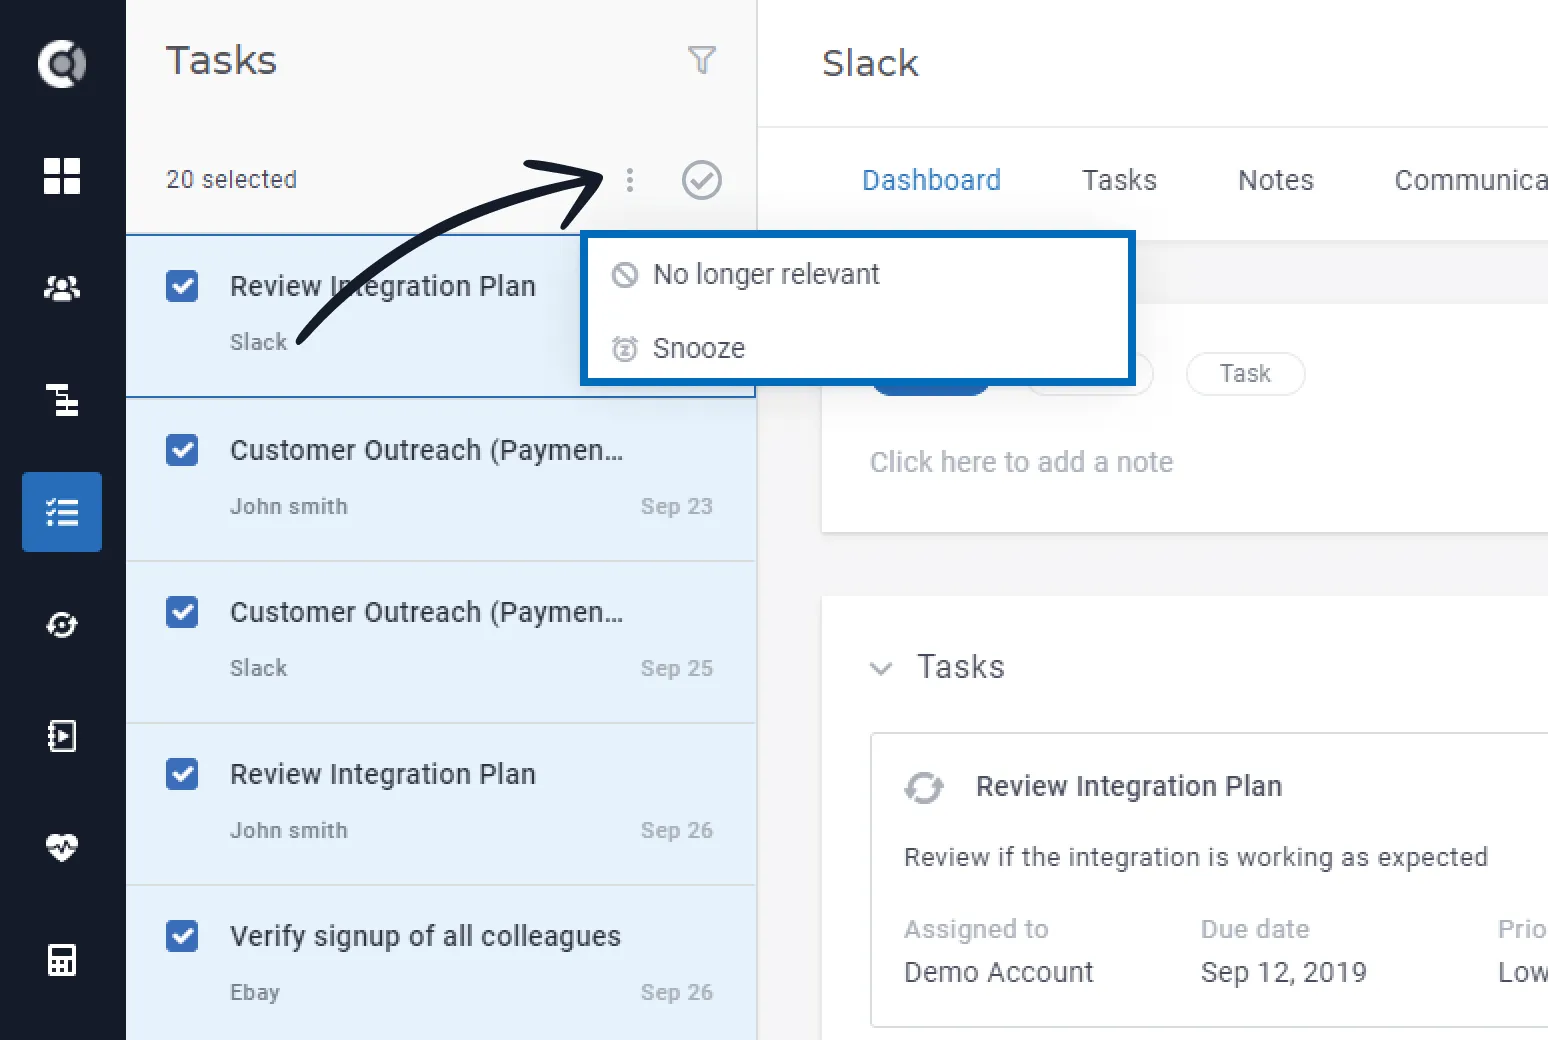The image size is (1548, 1040).
Task: Mark selected tasks complete with checkmark circle
Action: click(702, 180)
